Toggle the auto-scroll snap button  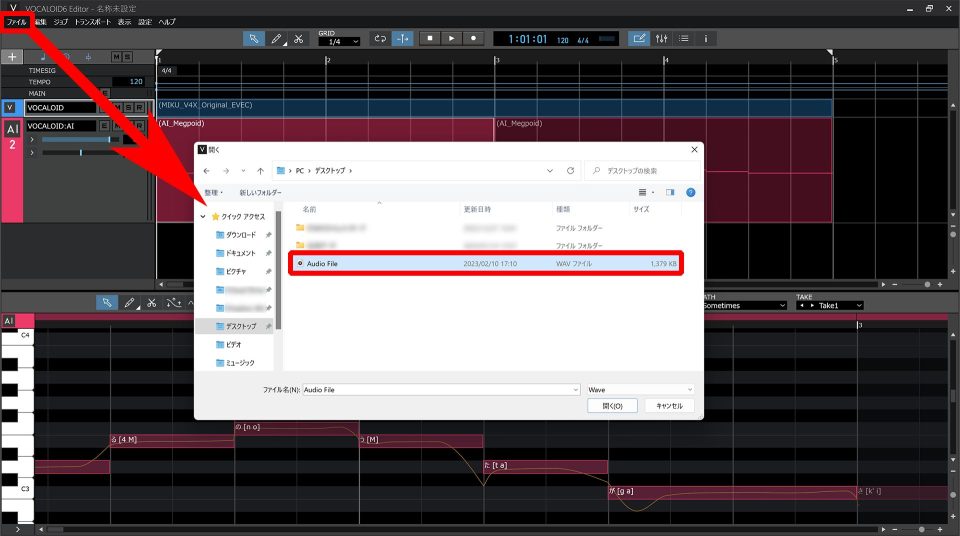pyautogui.click(x=402, y=38)
